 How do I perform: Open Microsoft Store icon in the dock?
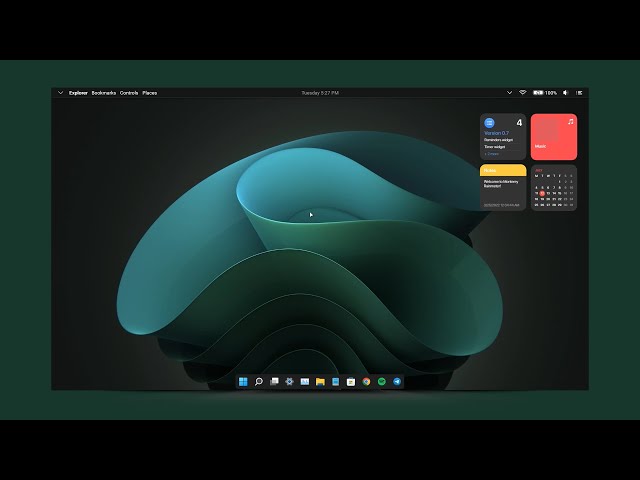(351, 382)
